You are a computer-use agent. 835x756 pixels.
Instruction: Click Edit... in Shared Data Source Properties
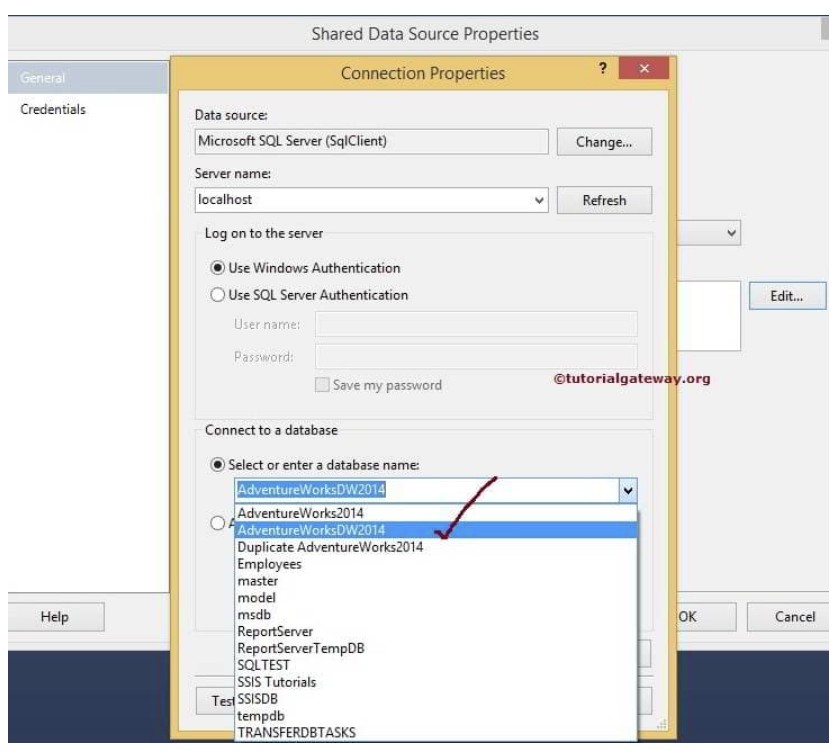tap(787, 295)
